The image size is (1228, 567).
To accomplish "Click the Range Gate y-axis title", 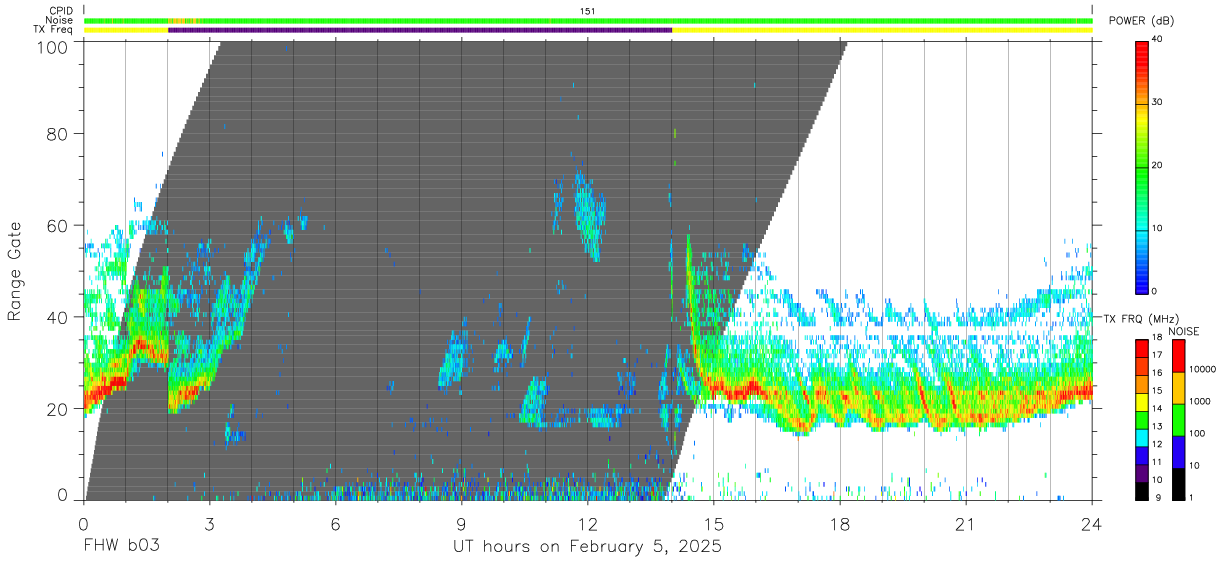I will [x=15, y=272].
